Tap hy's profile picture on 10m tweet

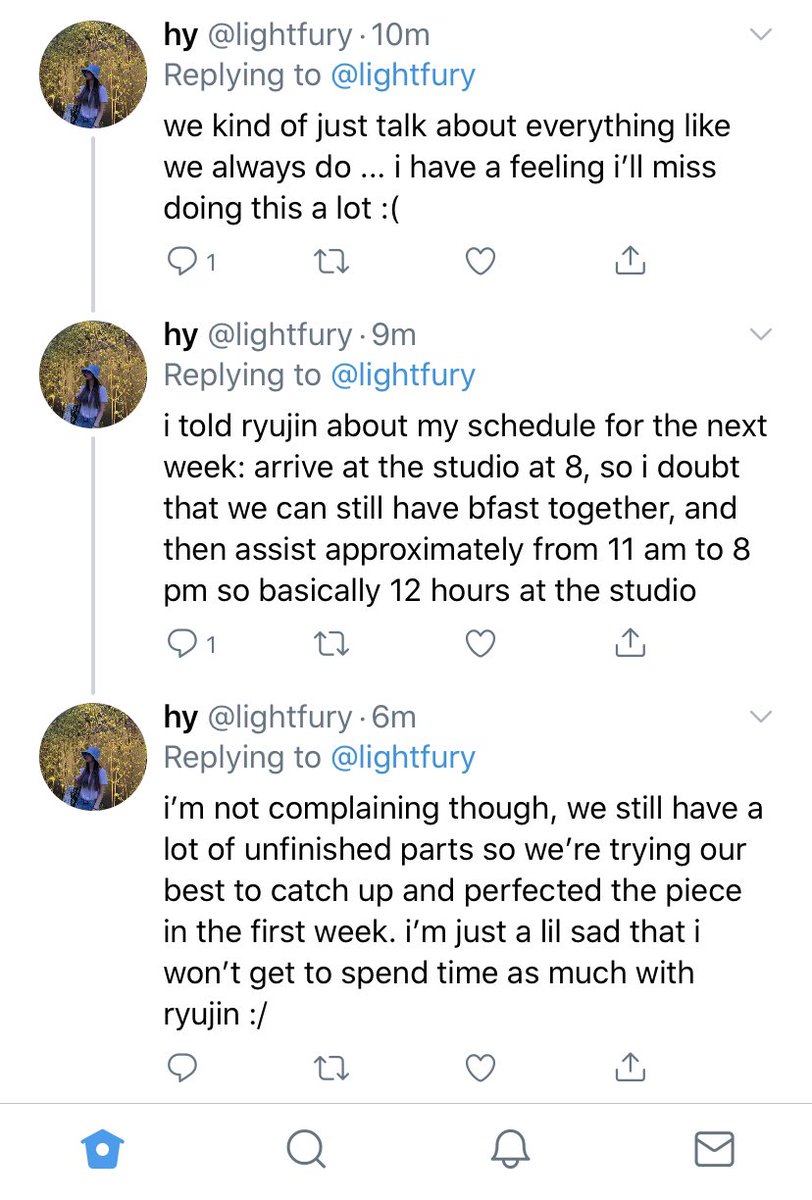click(94, 74)
